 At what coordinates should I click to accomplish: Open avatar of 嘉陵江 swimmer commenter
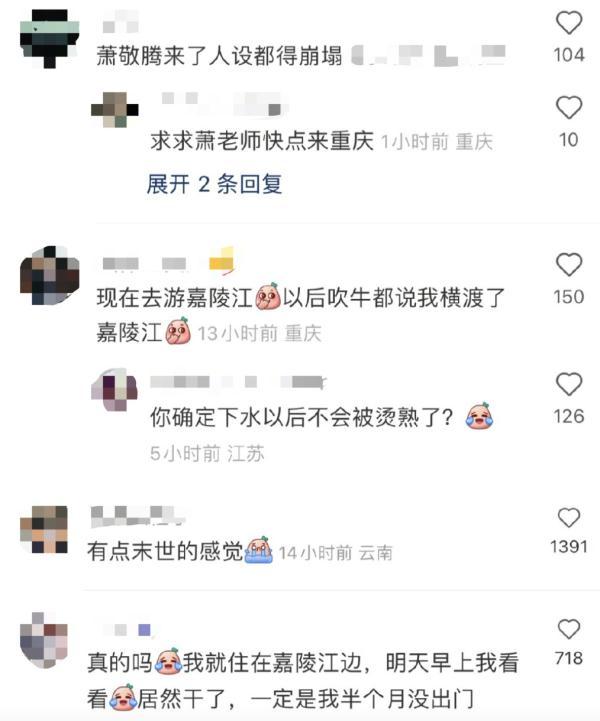coord(50,275)
